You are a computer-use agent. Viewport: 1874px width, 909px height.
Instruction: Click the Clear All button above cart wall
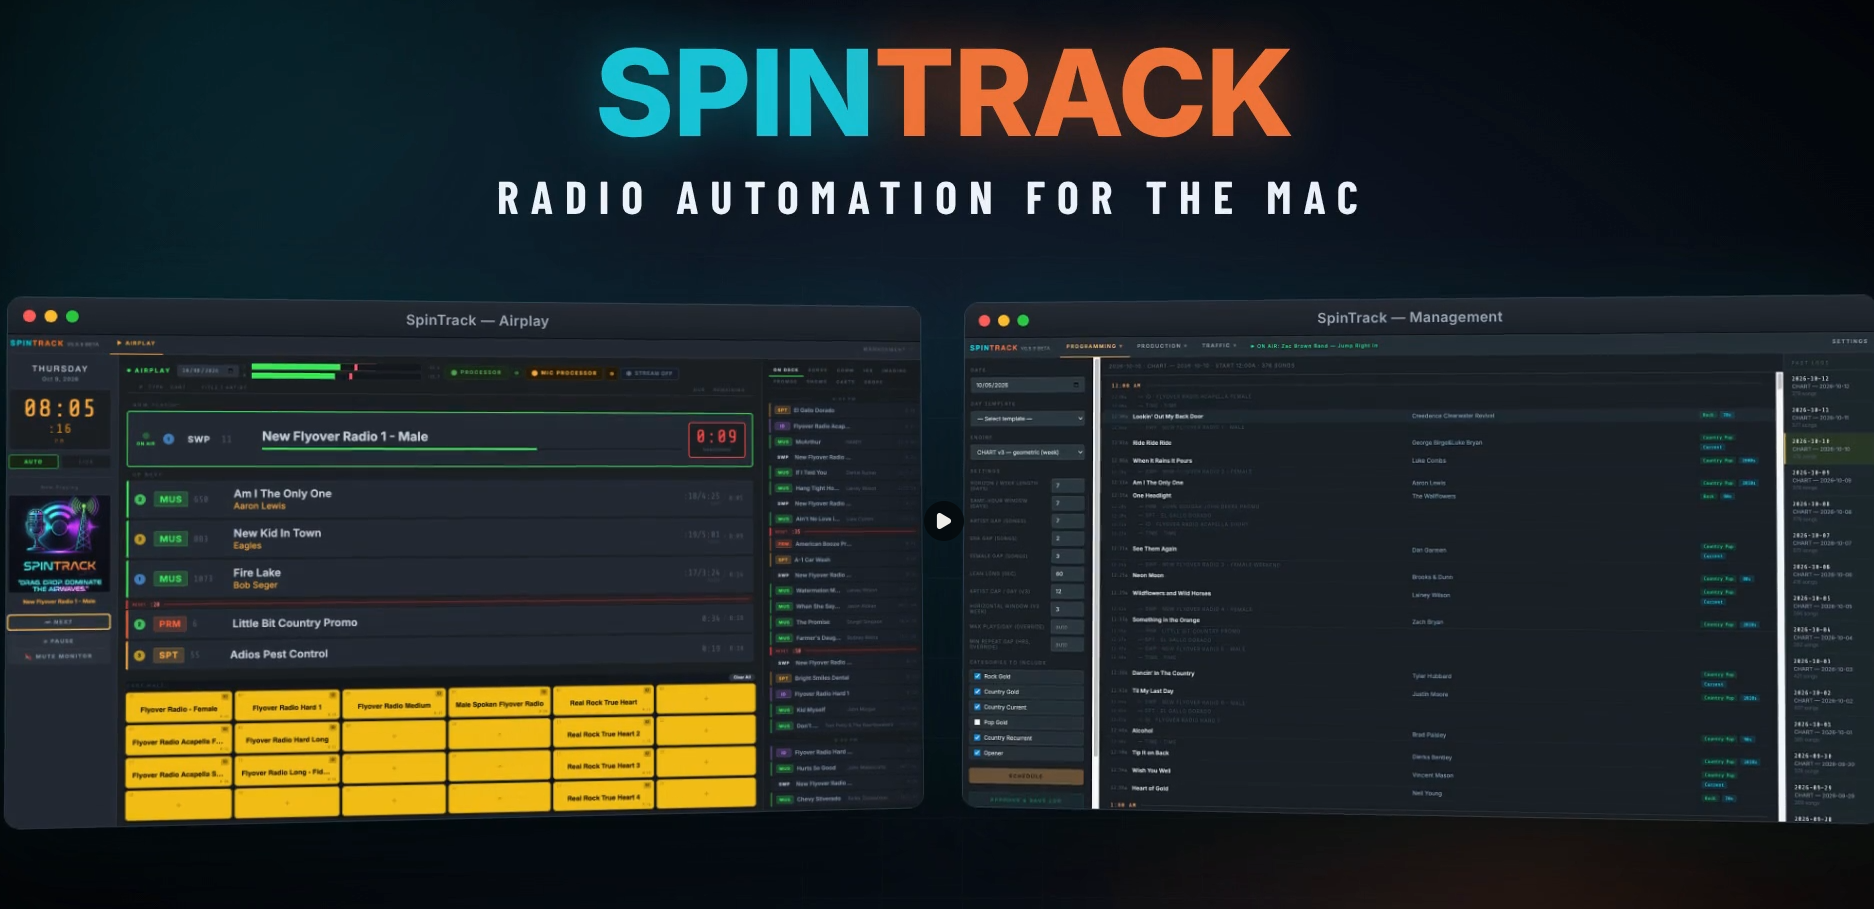tap(742, 678)
